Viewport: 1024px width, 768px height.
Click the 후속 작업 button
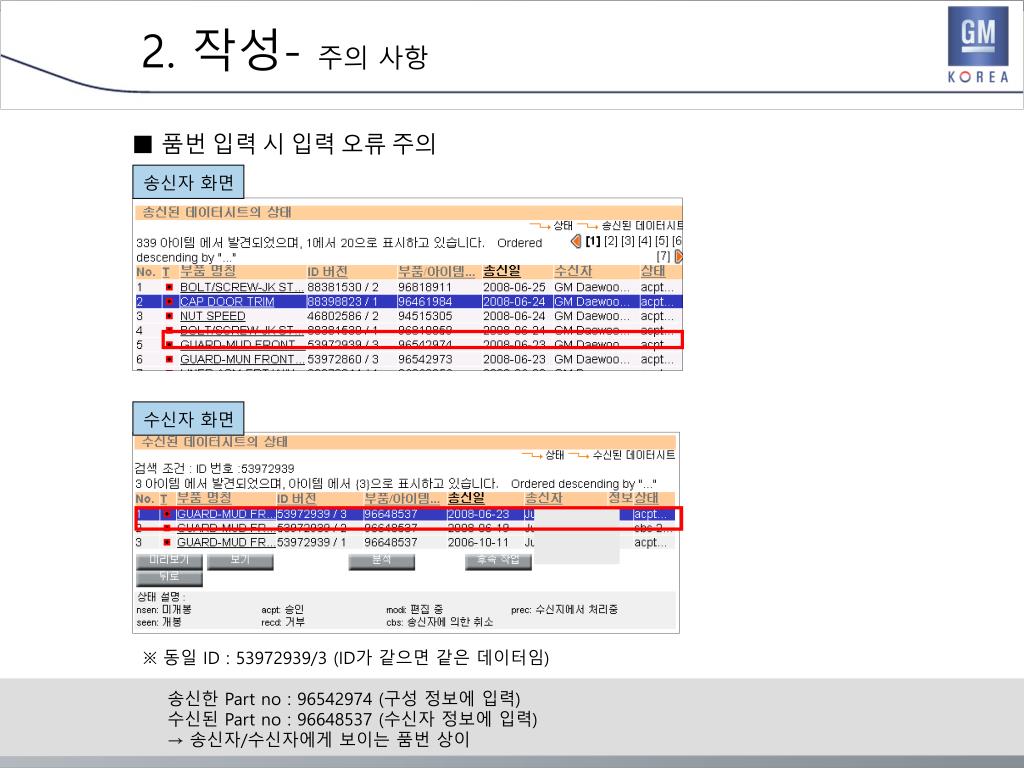point(498,561)
